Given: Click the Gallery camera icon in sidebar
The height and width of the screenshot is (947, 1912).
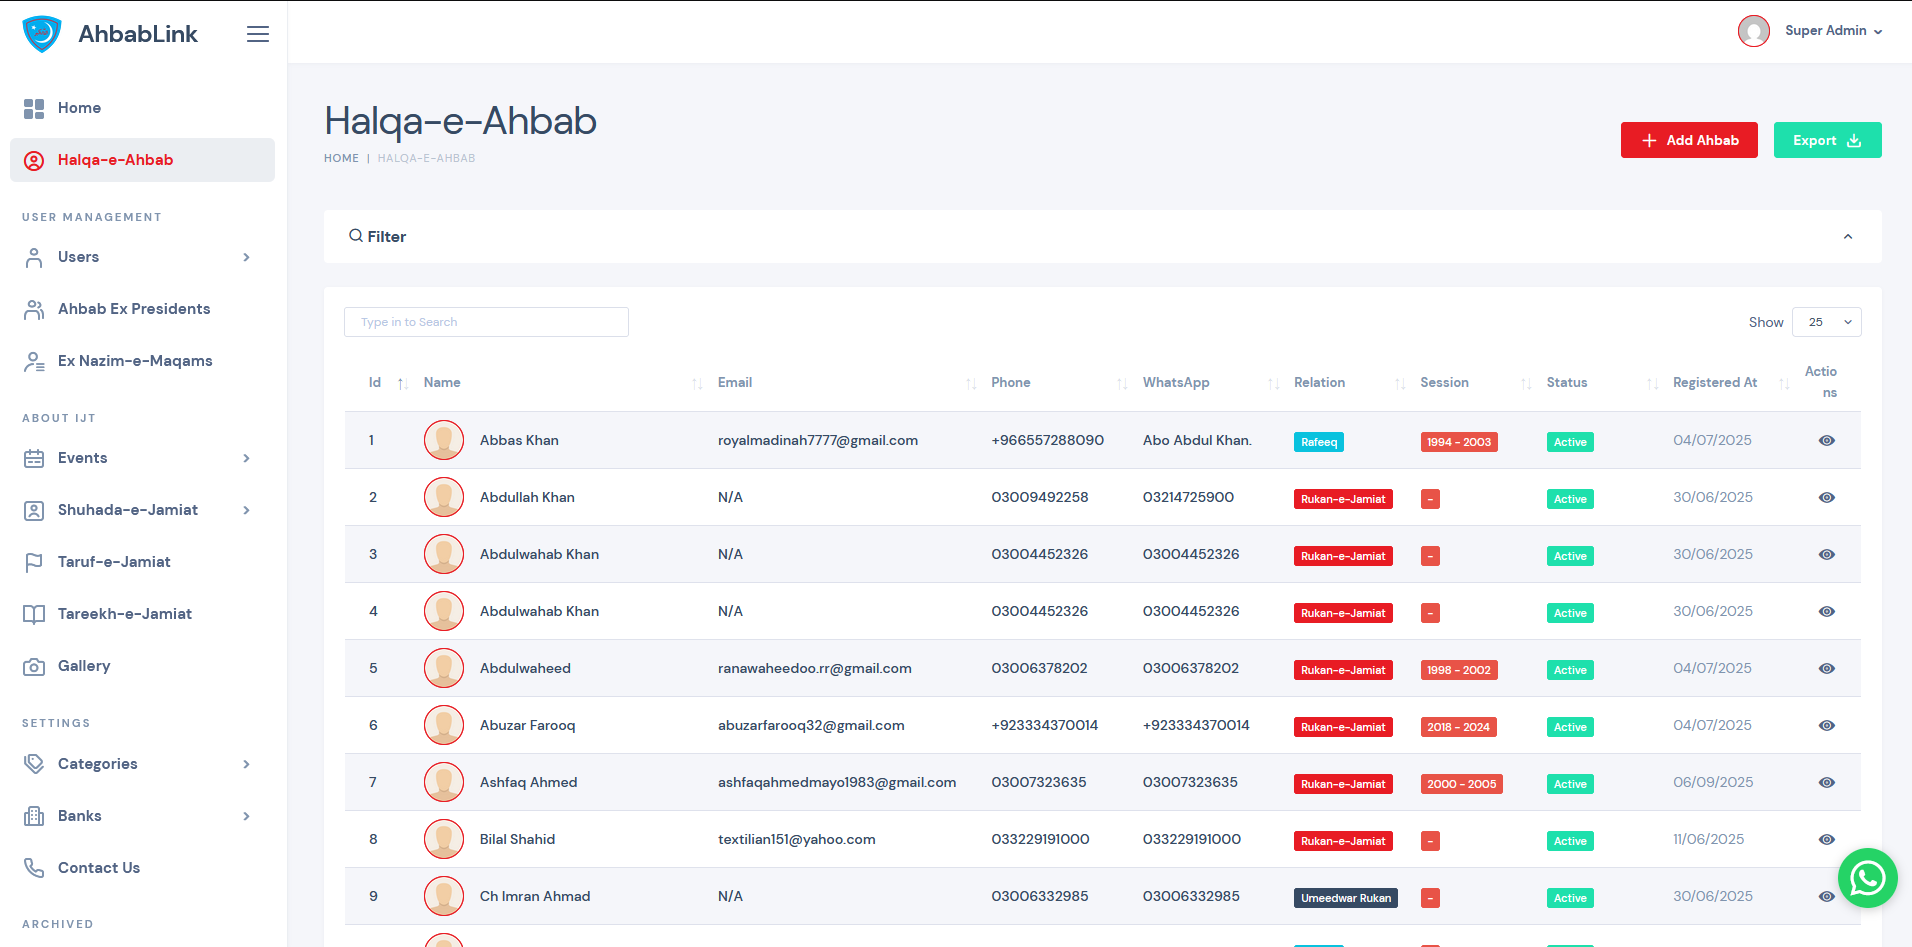Looking at the screenshot, I should [34, 667].
